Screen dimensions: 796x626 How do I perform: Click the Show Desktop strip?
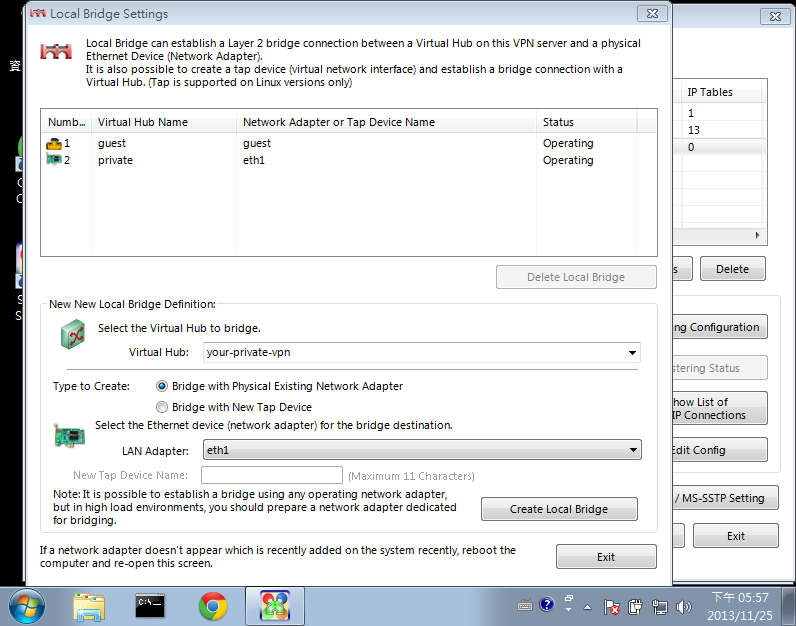pos(788,606)
